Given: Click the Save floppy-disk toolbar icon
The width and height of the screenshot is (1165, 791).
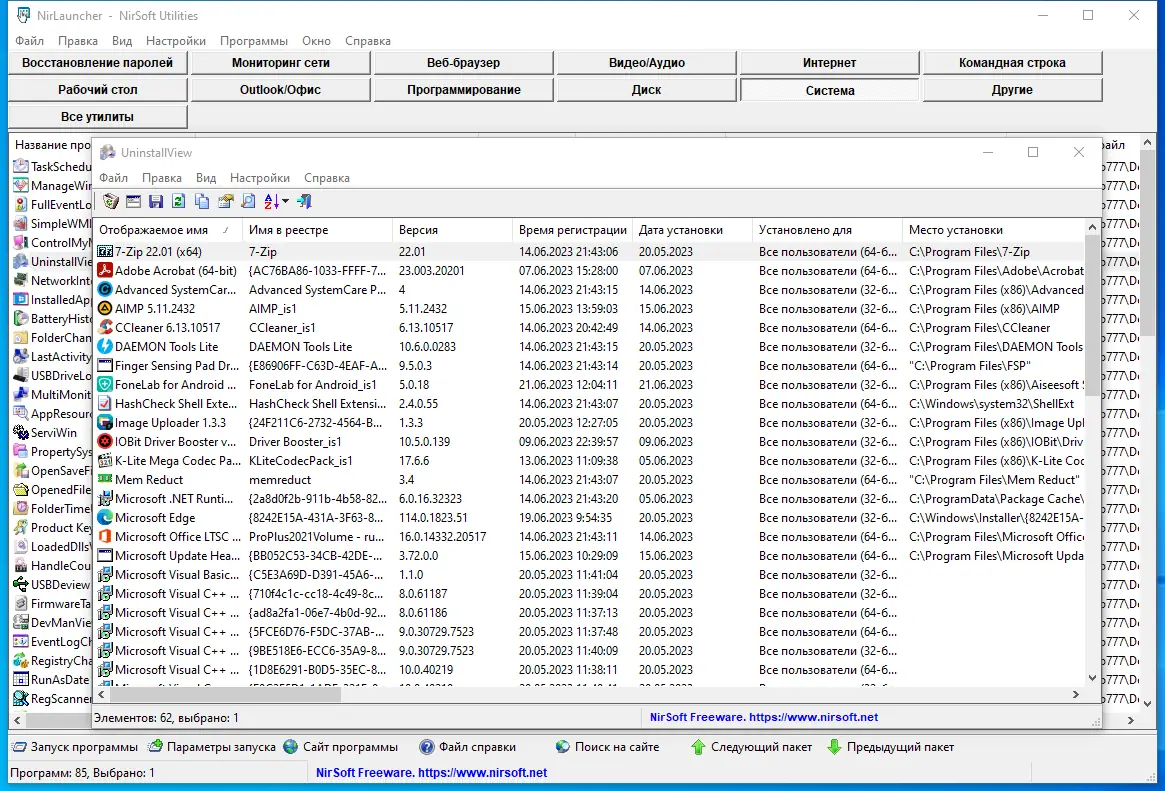Looking at the screenshot, I should [156, 201].
